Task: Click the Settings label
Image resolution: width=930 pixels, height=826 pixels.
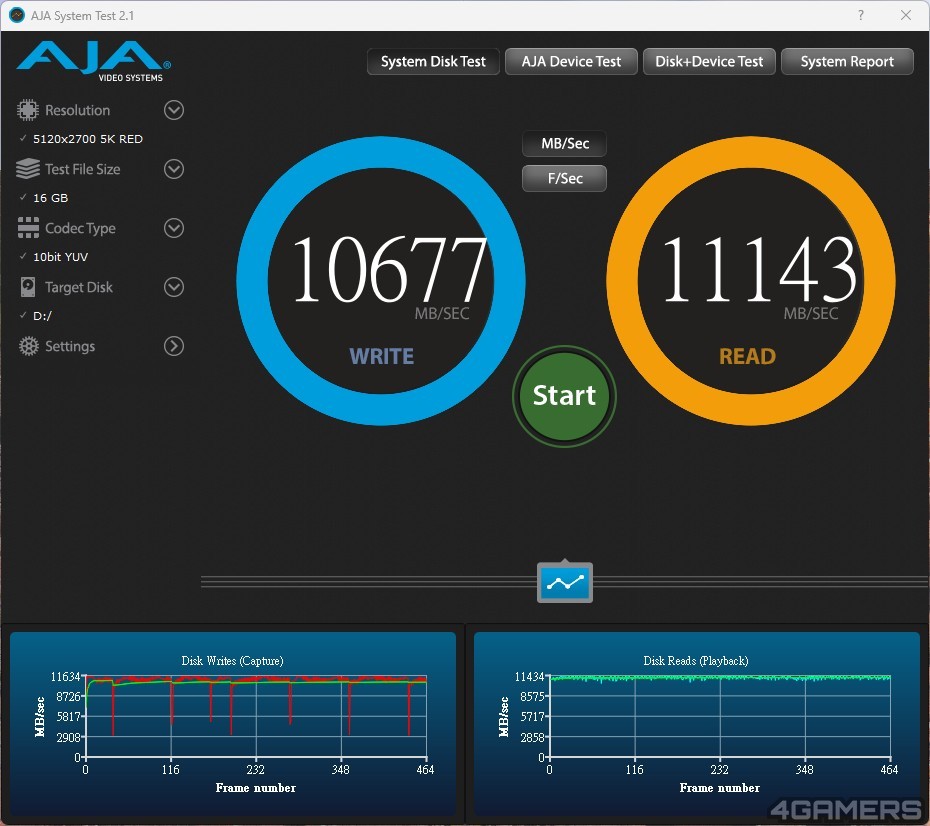Action: click(70, 346)
